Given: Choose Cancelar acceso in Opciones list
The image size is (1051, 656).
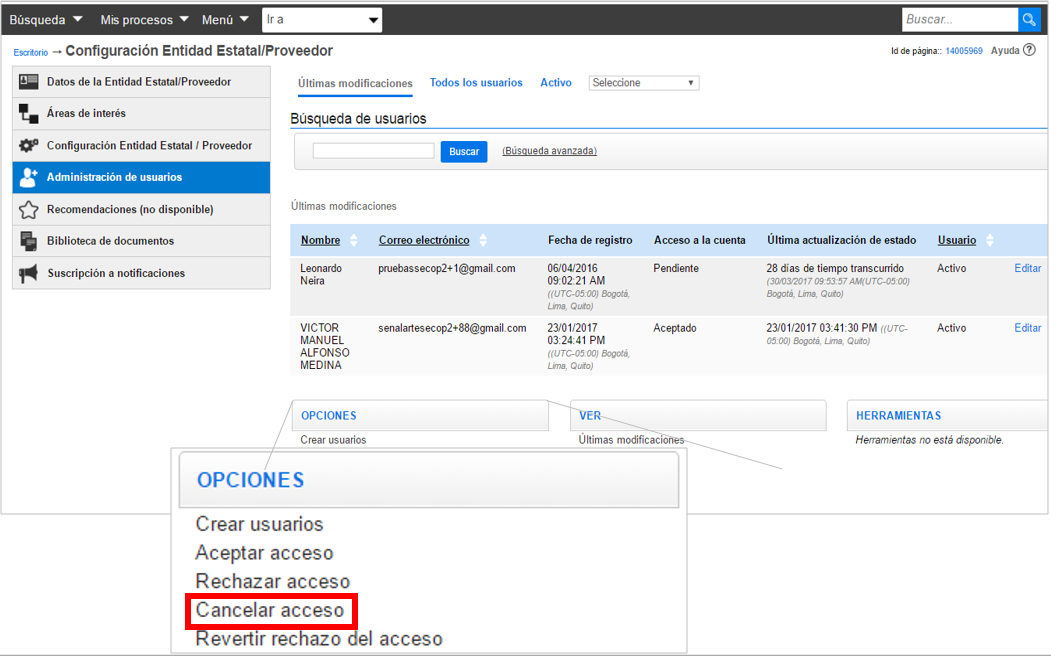Looking at the screenshot, I should pyautogui.click(x=270, y=610).
